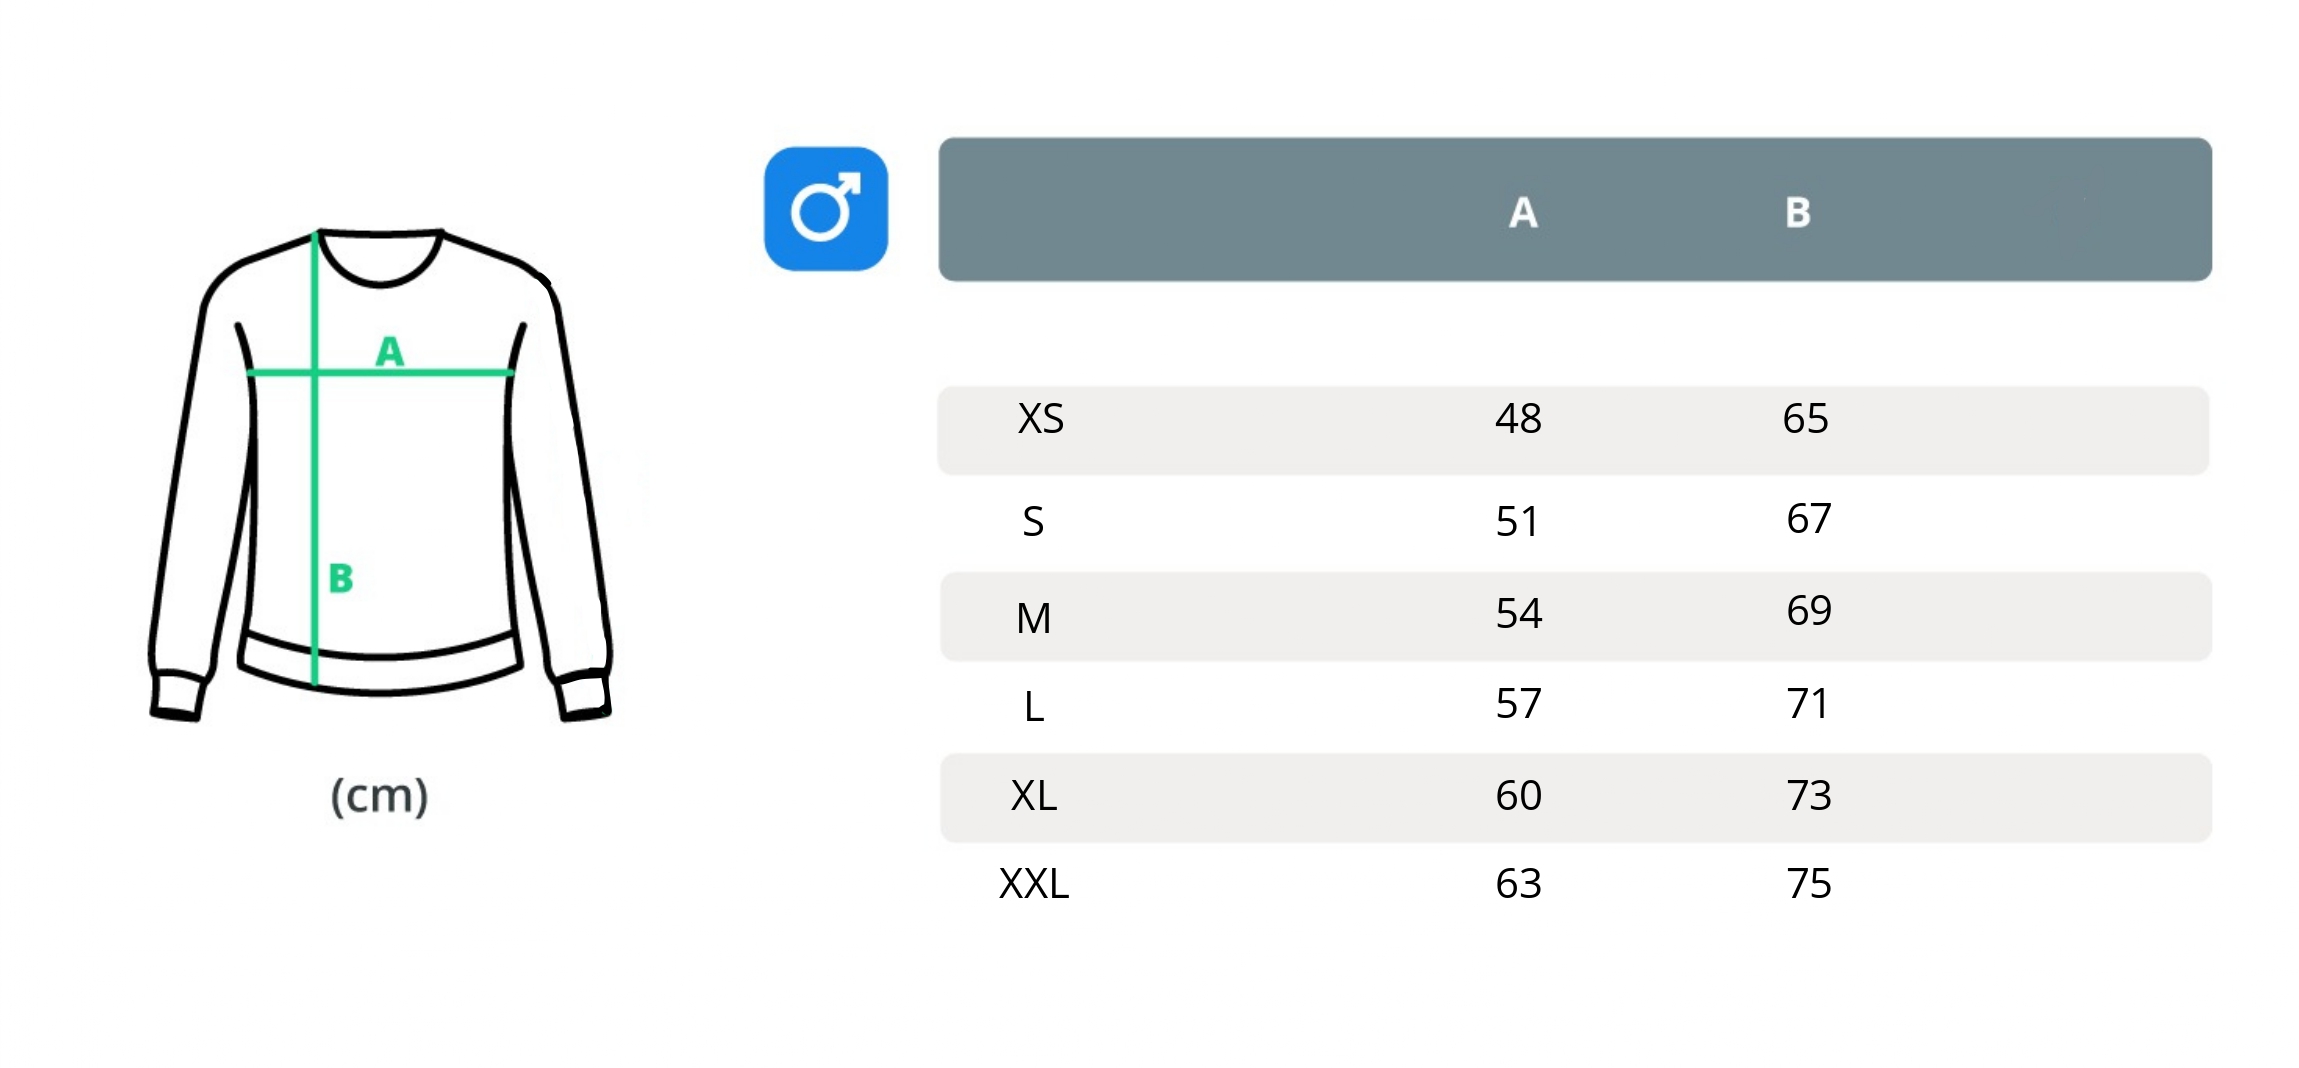Click the green B label on sweatshirt
The image size is (2299, 1068).
[x=341, y=578]
